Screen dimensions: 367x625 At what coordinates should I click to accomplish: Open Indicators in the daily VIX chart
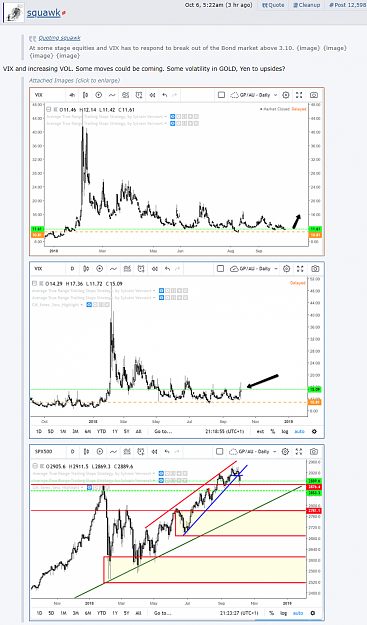[x=113, y=269]
